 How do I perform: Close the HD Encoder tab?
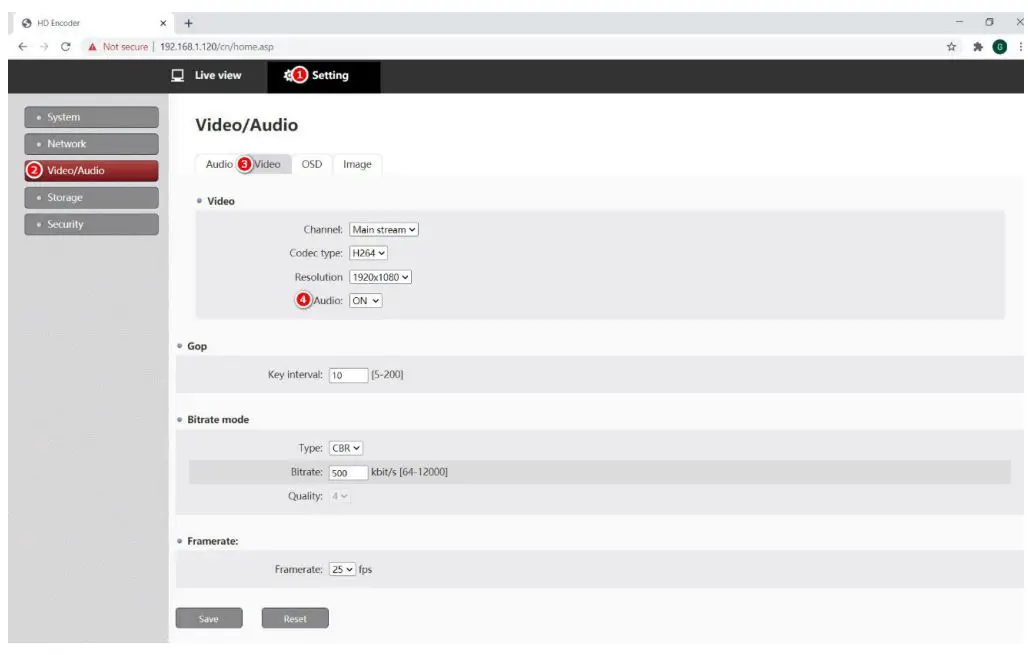point(163,23)
